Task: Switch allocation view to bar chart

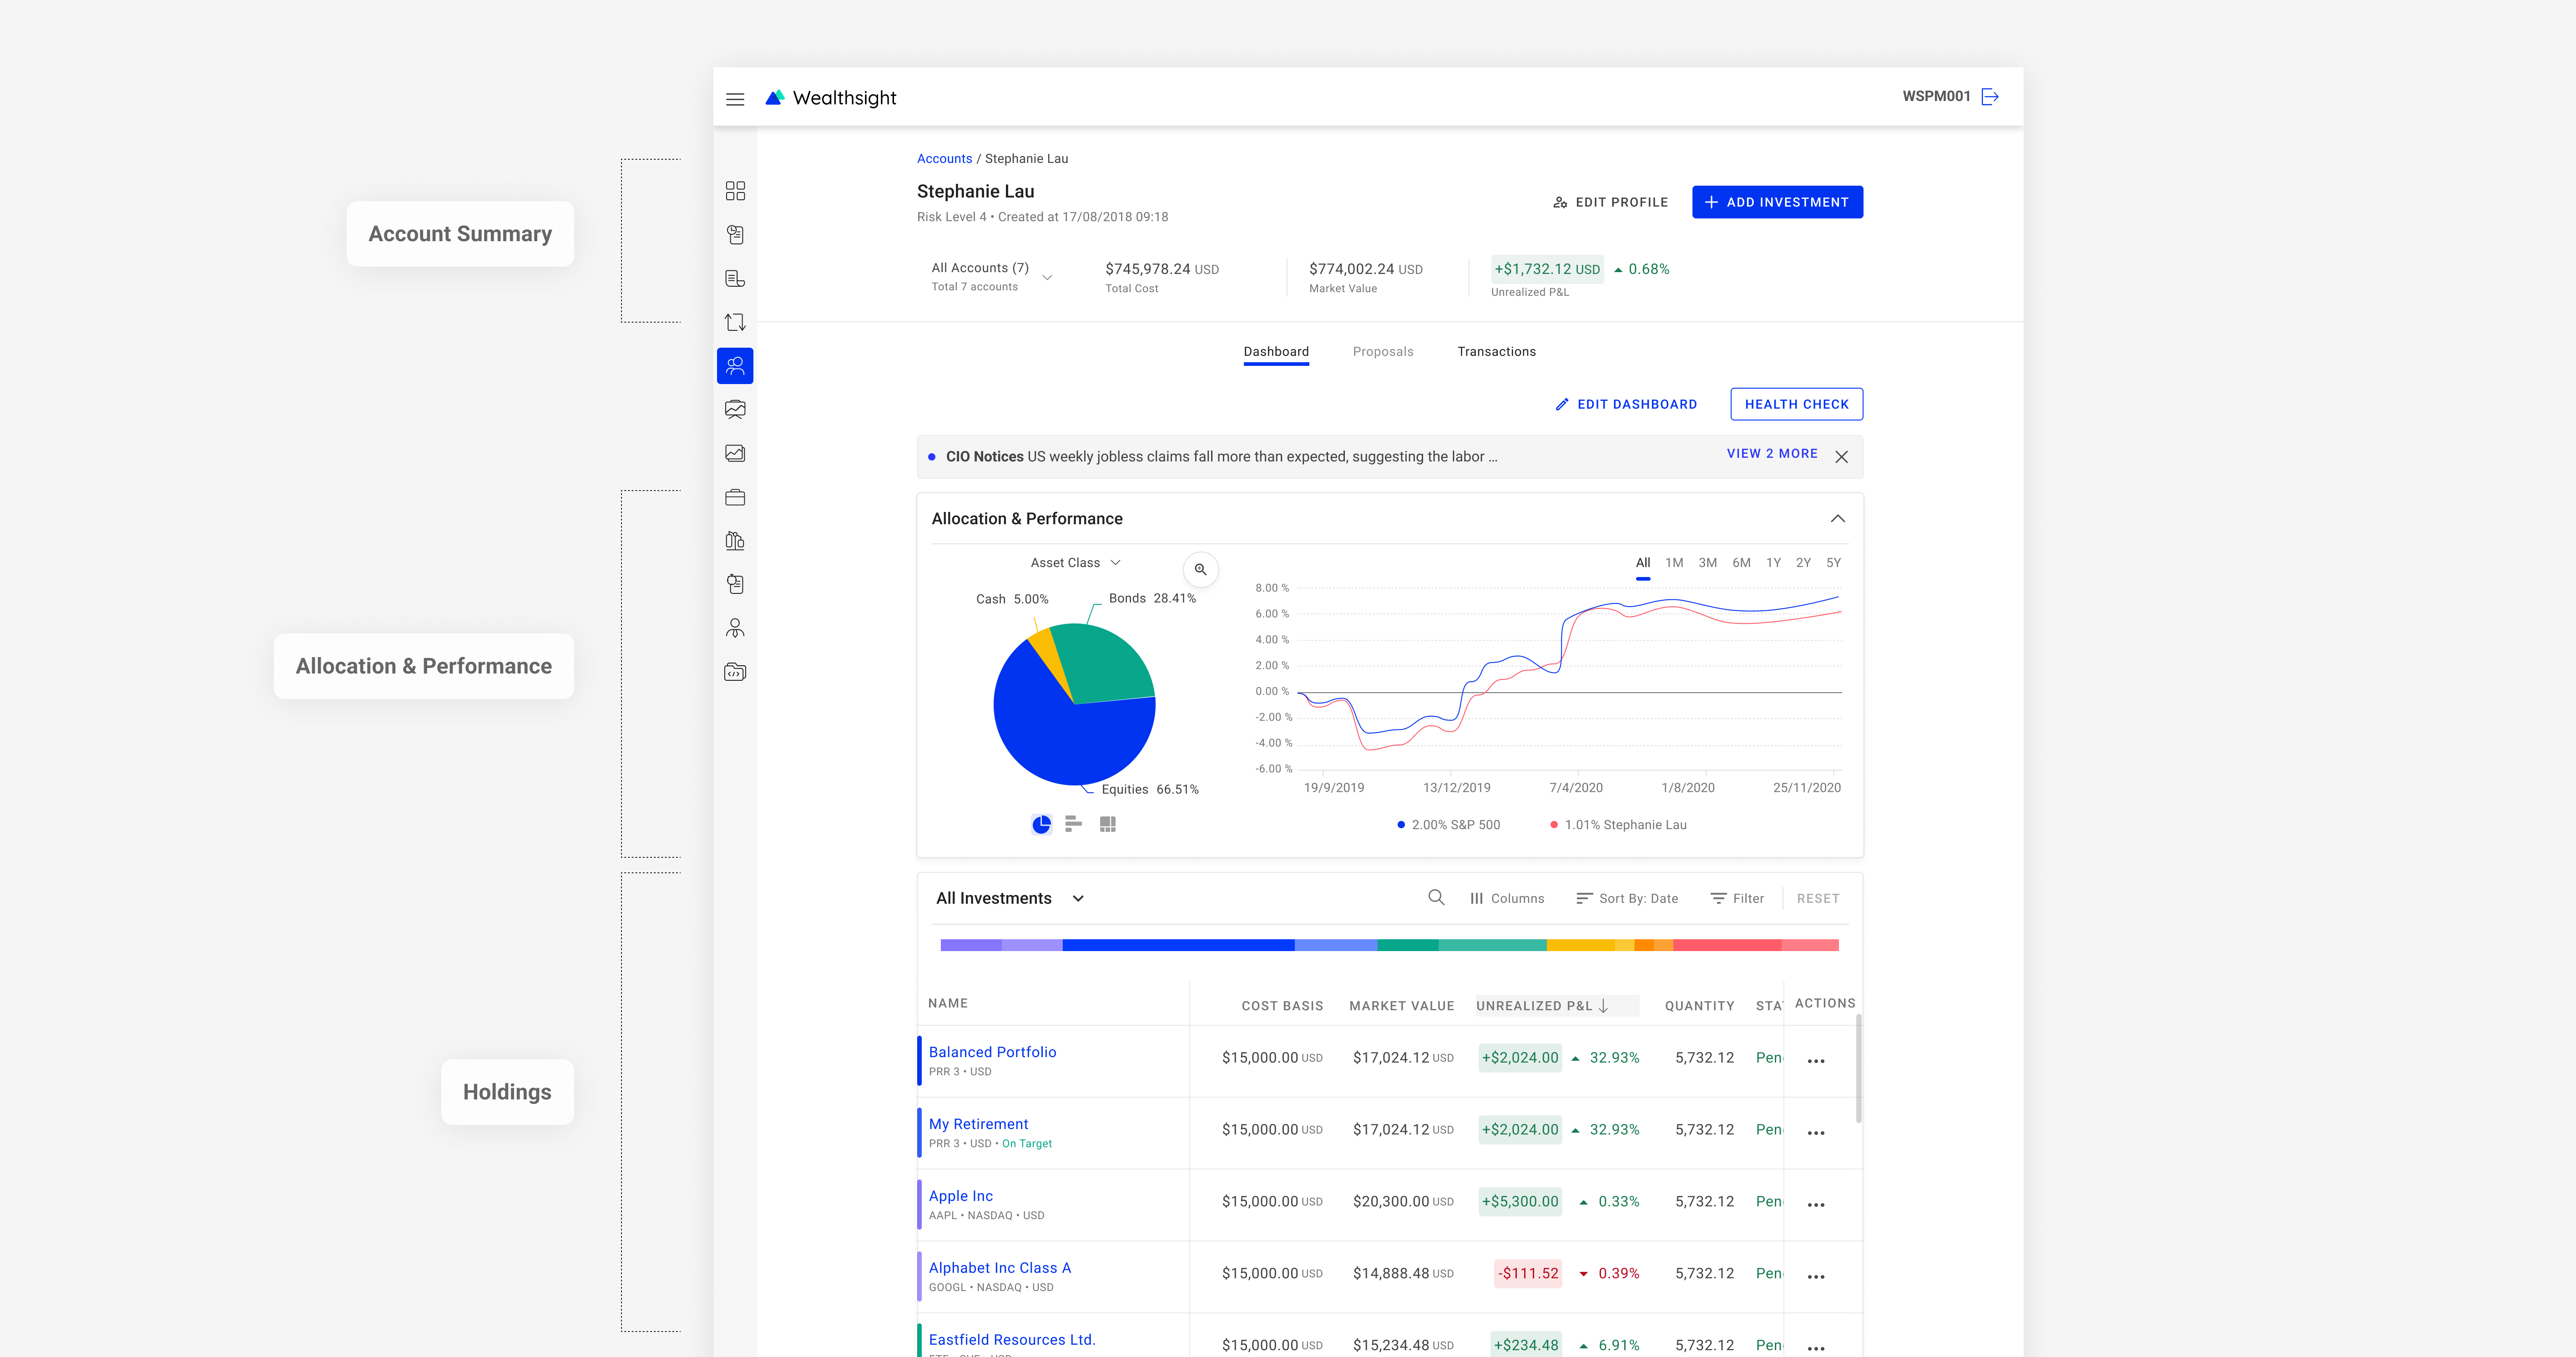Action: pos(1073,824)
